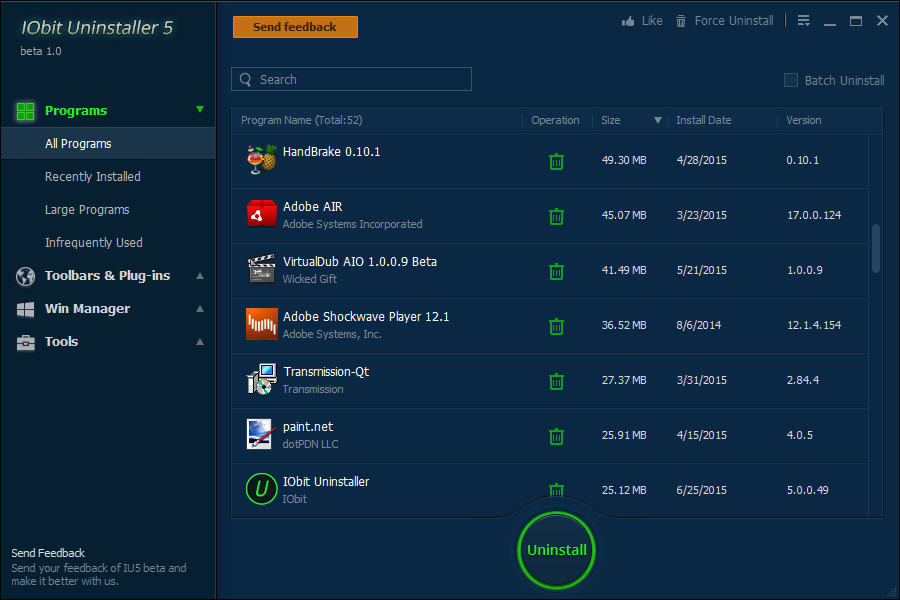Sort by Version column header
Image resolution: width=900 pixels, height=600 pixels.
[804, 120]
